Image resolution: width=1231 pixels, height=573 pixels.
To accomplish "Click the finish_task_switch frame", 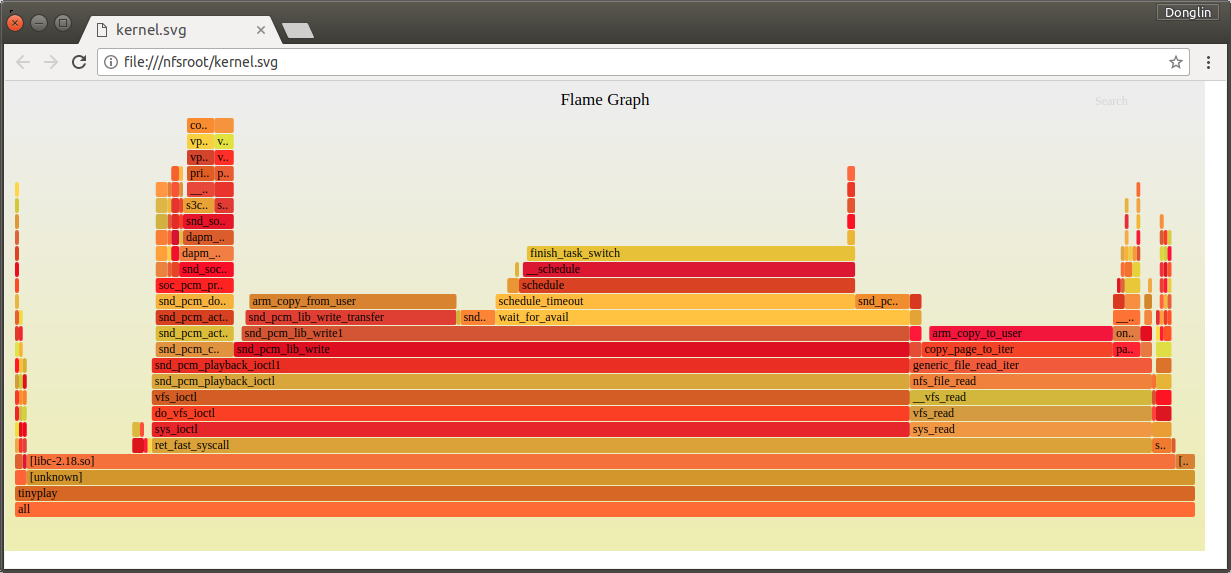I will [x=691, y=253].
